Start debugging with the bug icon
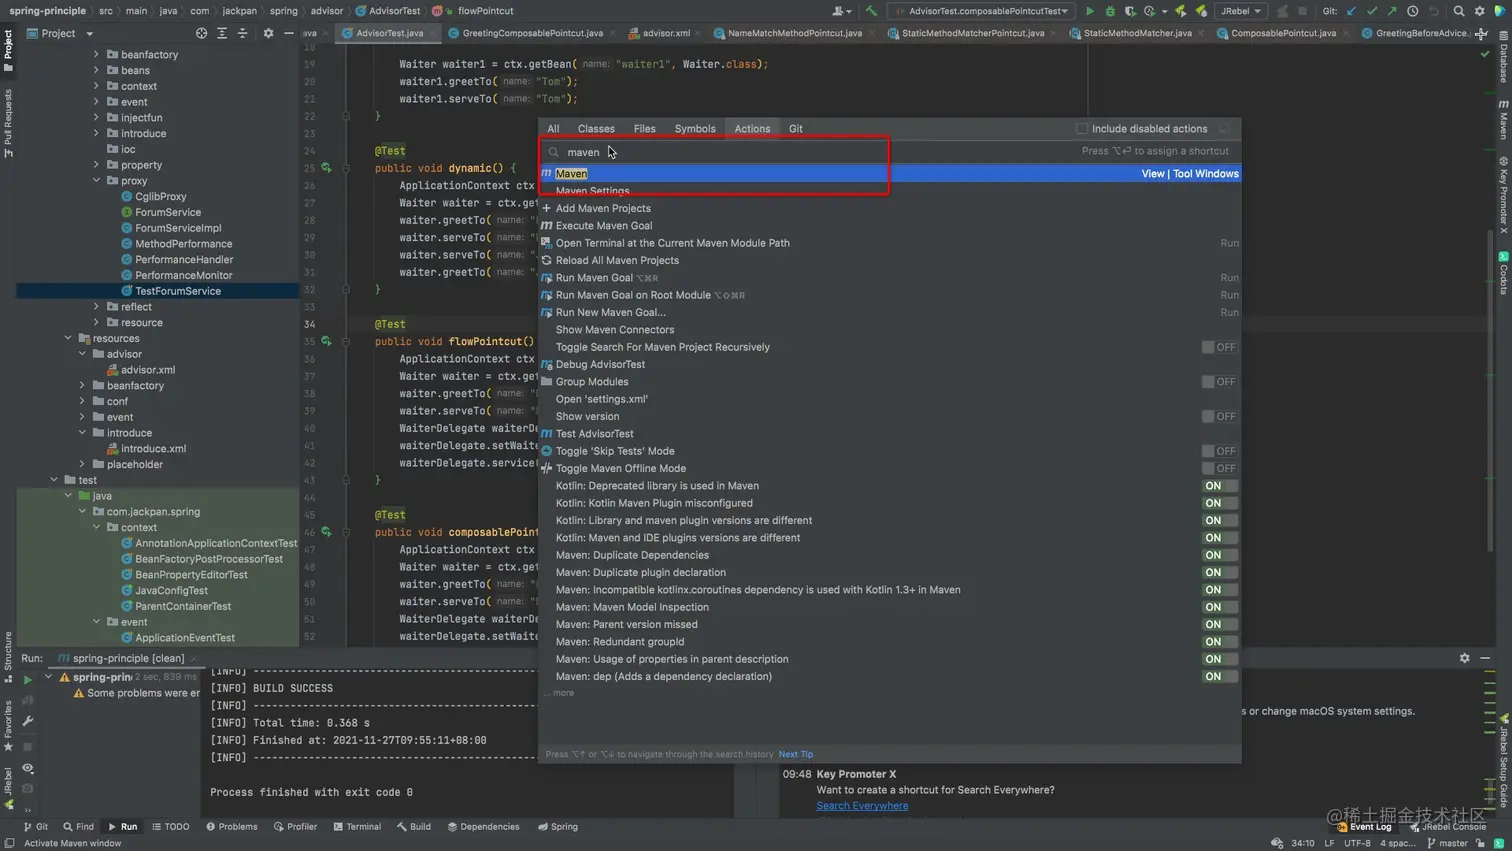Image resolution: width=1512 pixels, height=851 pixels. point(1110,11)
